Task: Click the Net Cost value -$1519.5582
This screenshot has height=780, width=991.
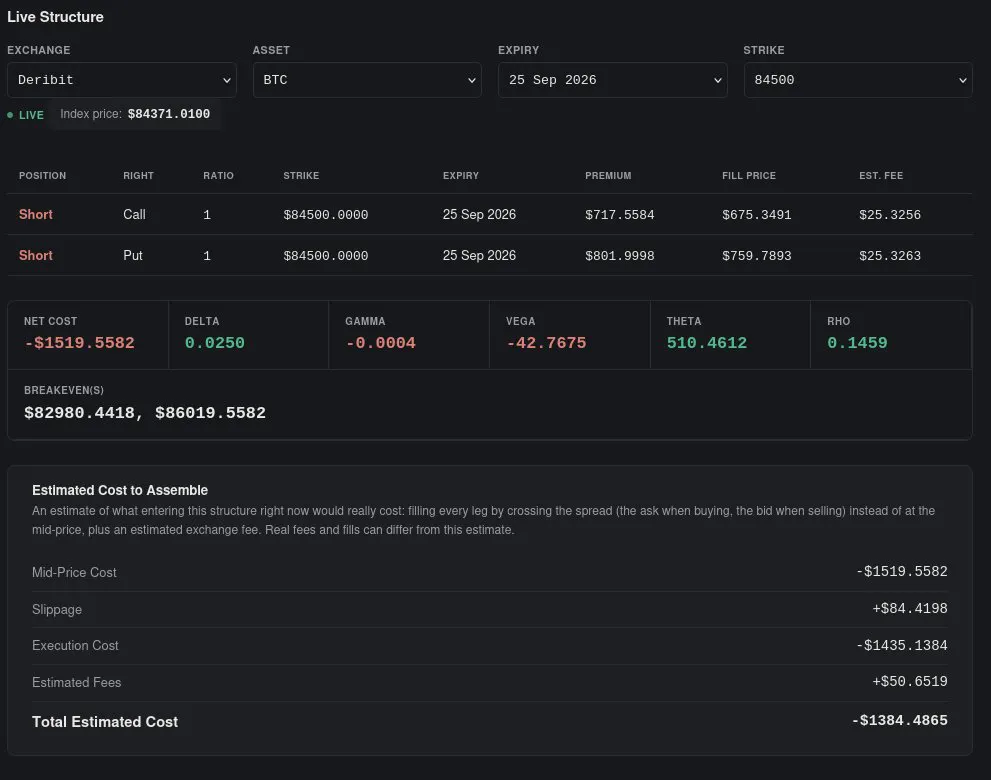Action: pyautogui.click(x=79, y=343)
